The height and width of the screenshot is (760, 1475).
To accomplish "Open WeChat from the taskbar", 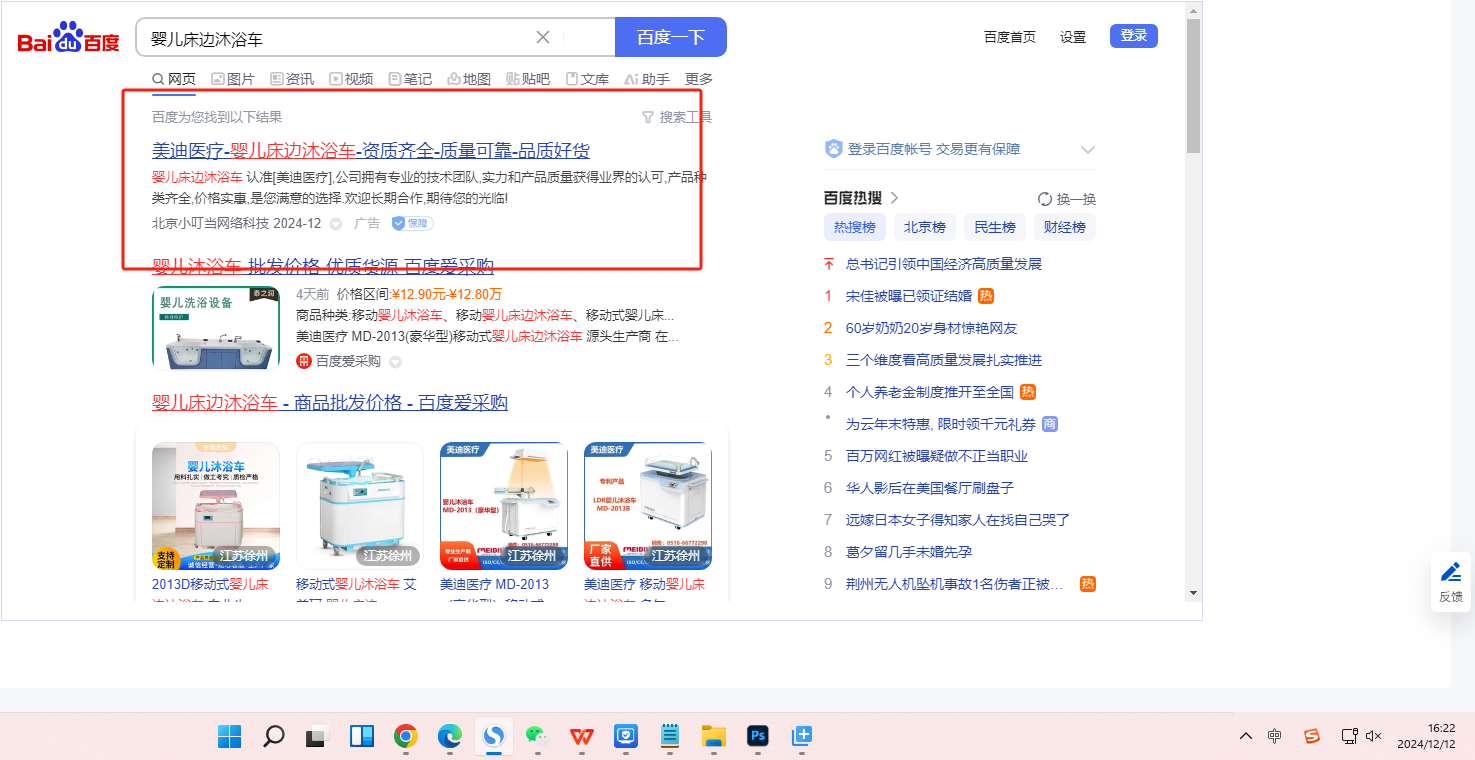I will pos(538,737).
